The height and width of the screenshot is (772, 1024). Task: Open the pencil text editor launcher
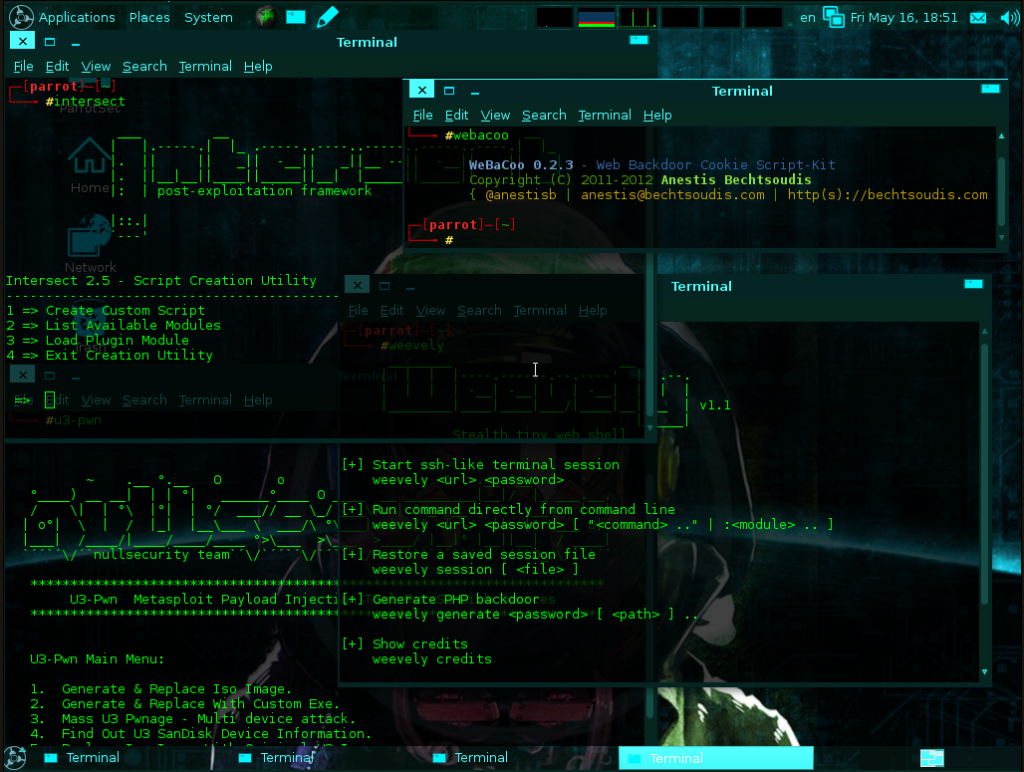point(327,17)
